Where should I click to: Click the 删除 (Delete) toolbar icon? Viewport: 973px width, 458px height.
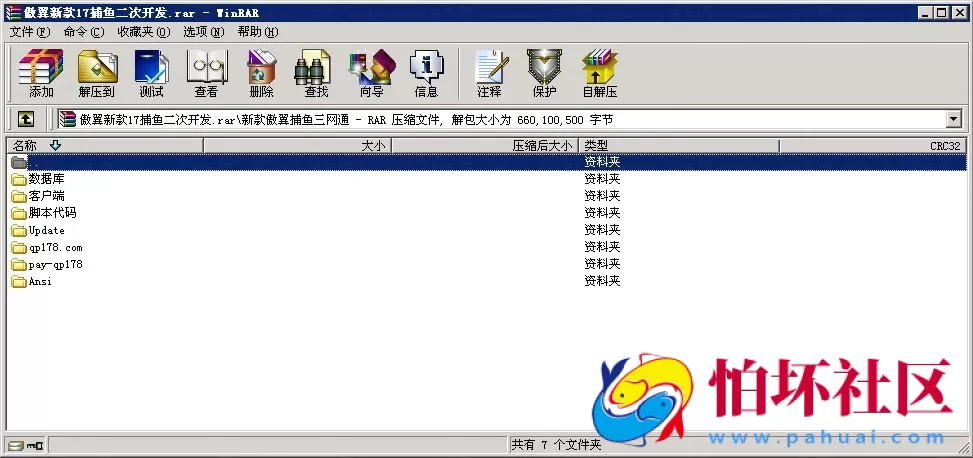(261, 73)
